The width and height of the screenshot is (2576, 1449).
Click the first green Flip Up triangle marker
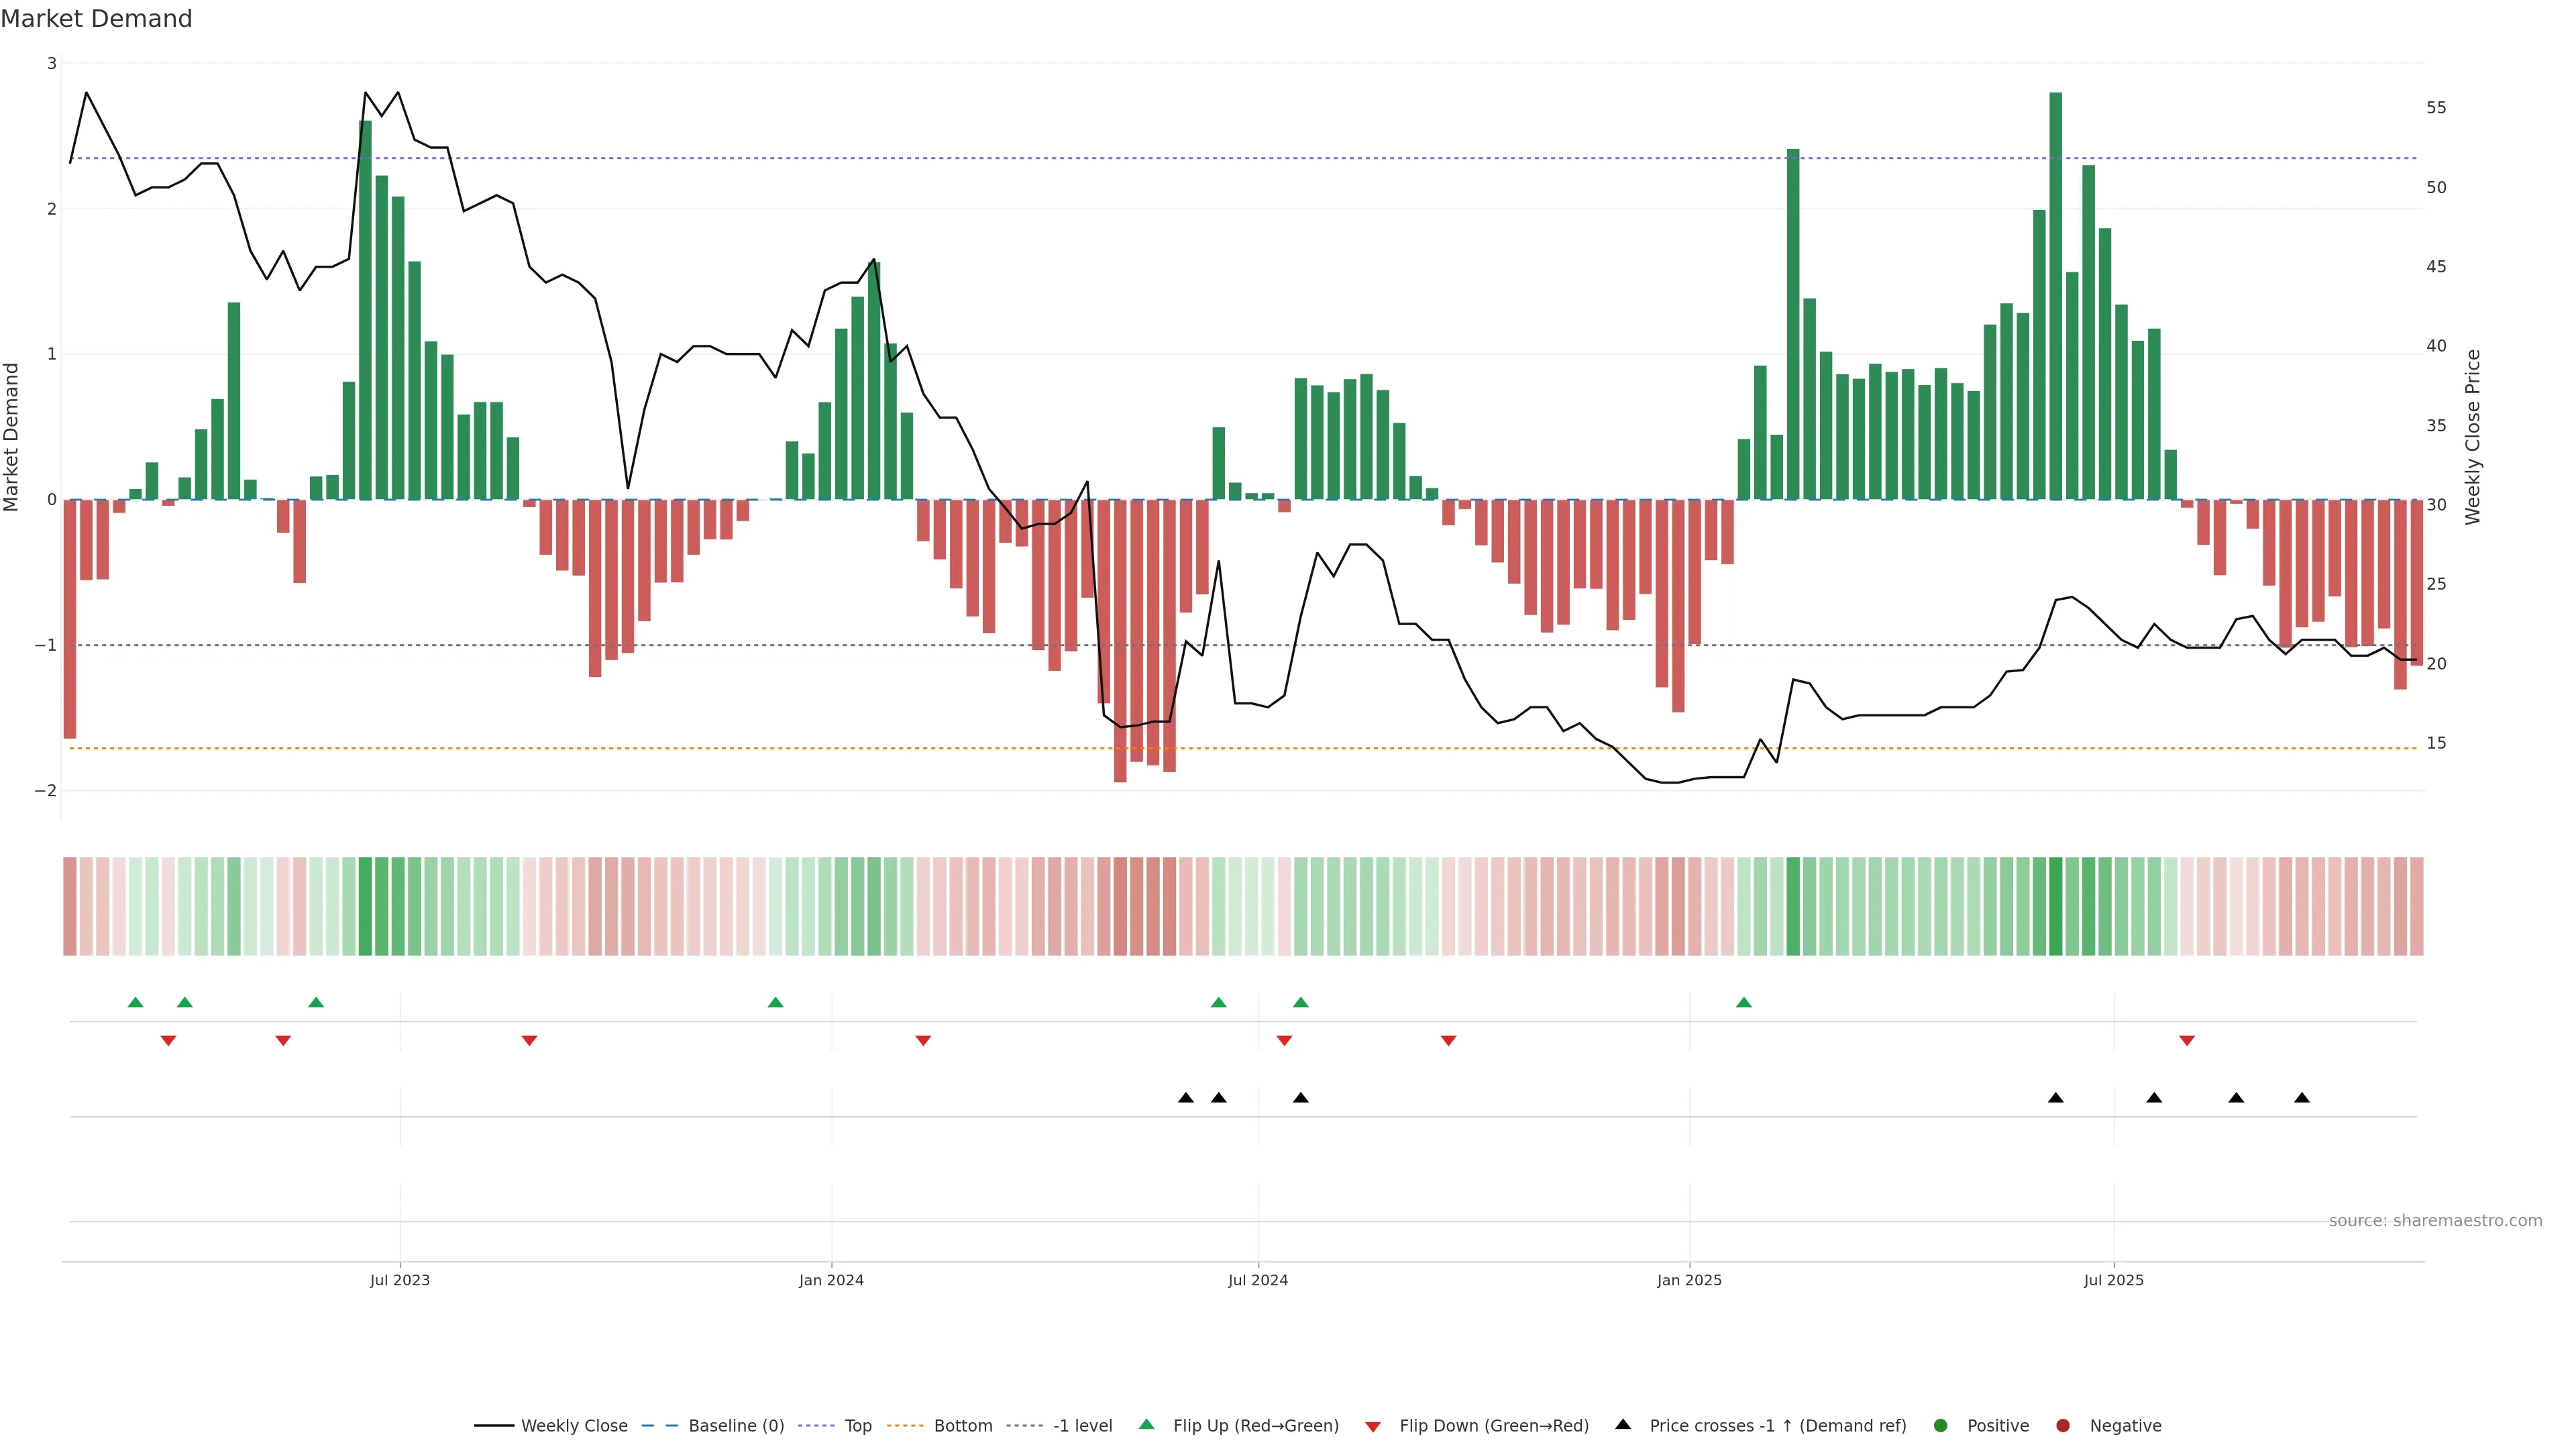tap(136, 1002)
